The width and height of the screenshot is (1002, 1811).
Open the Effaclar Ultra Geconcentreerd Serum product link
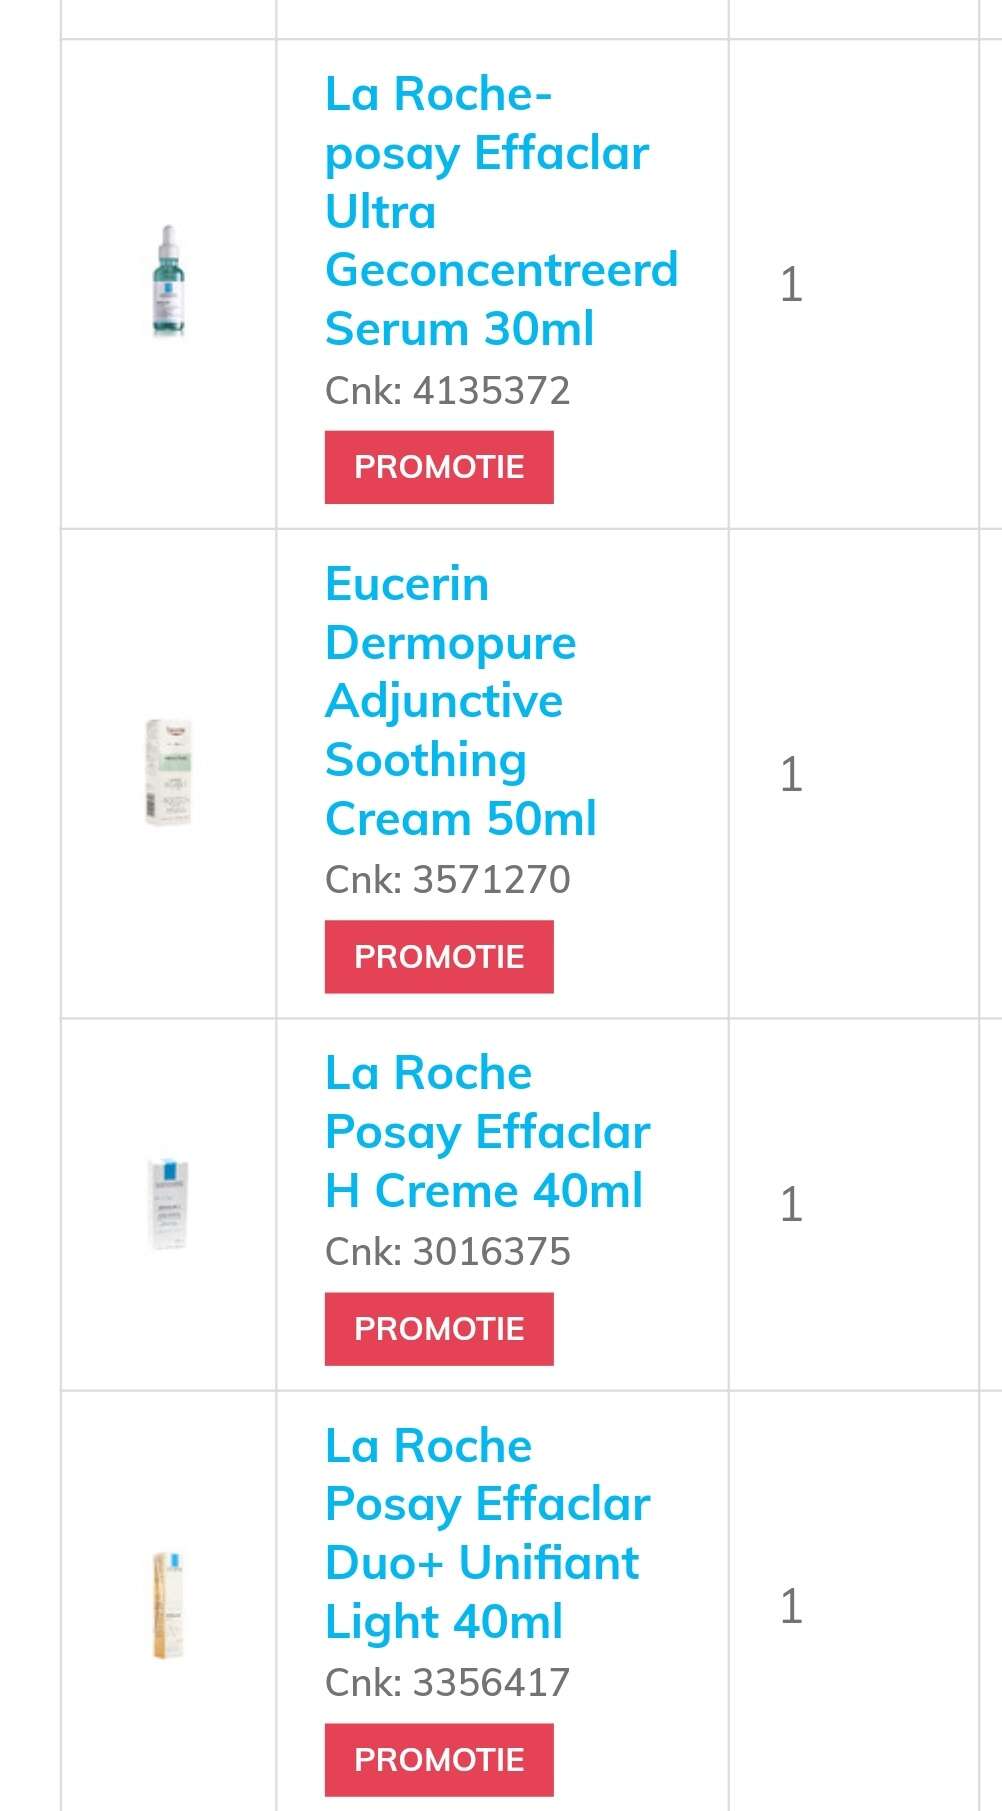[501, 211]
